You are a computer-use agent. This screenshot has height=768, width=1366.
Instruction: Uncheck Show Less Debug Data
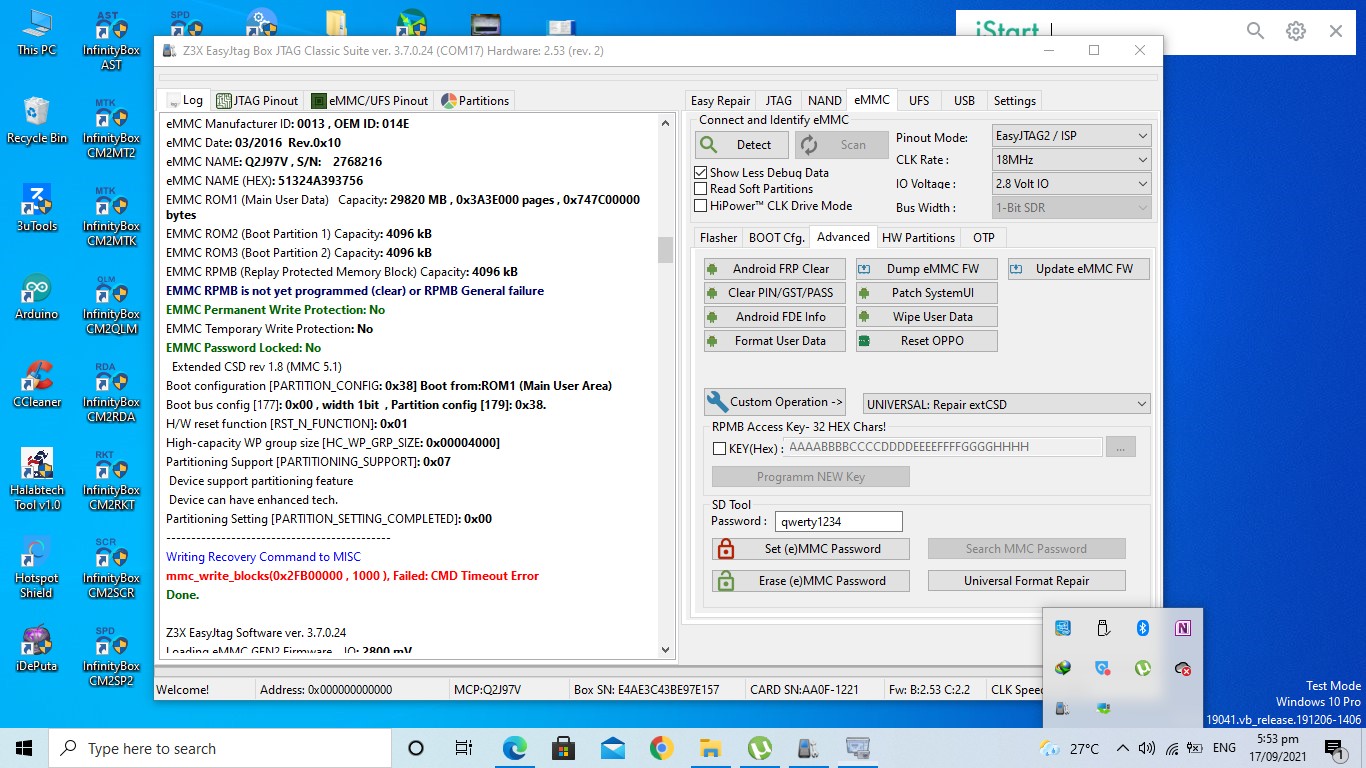(701, 172)
